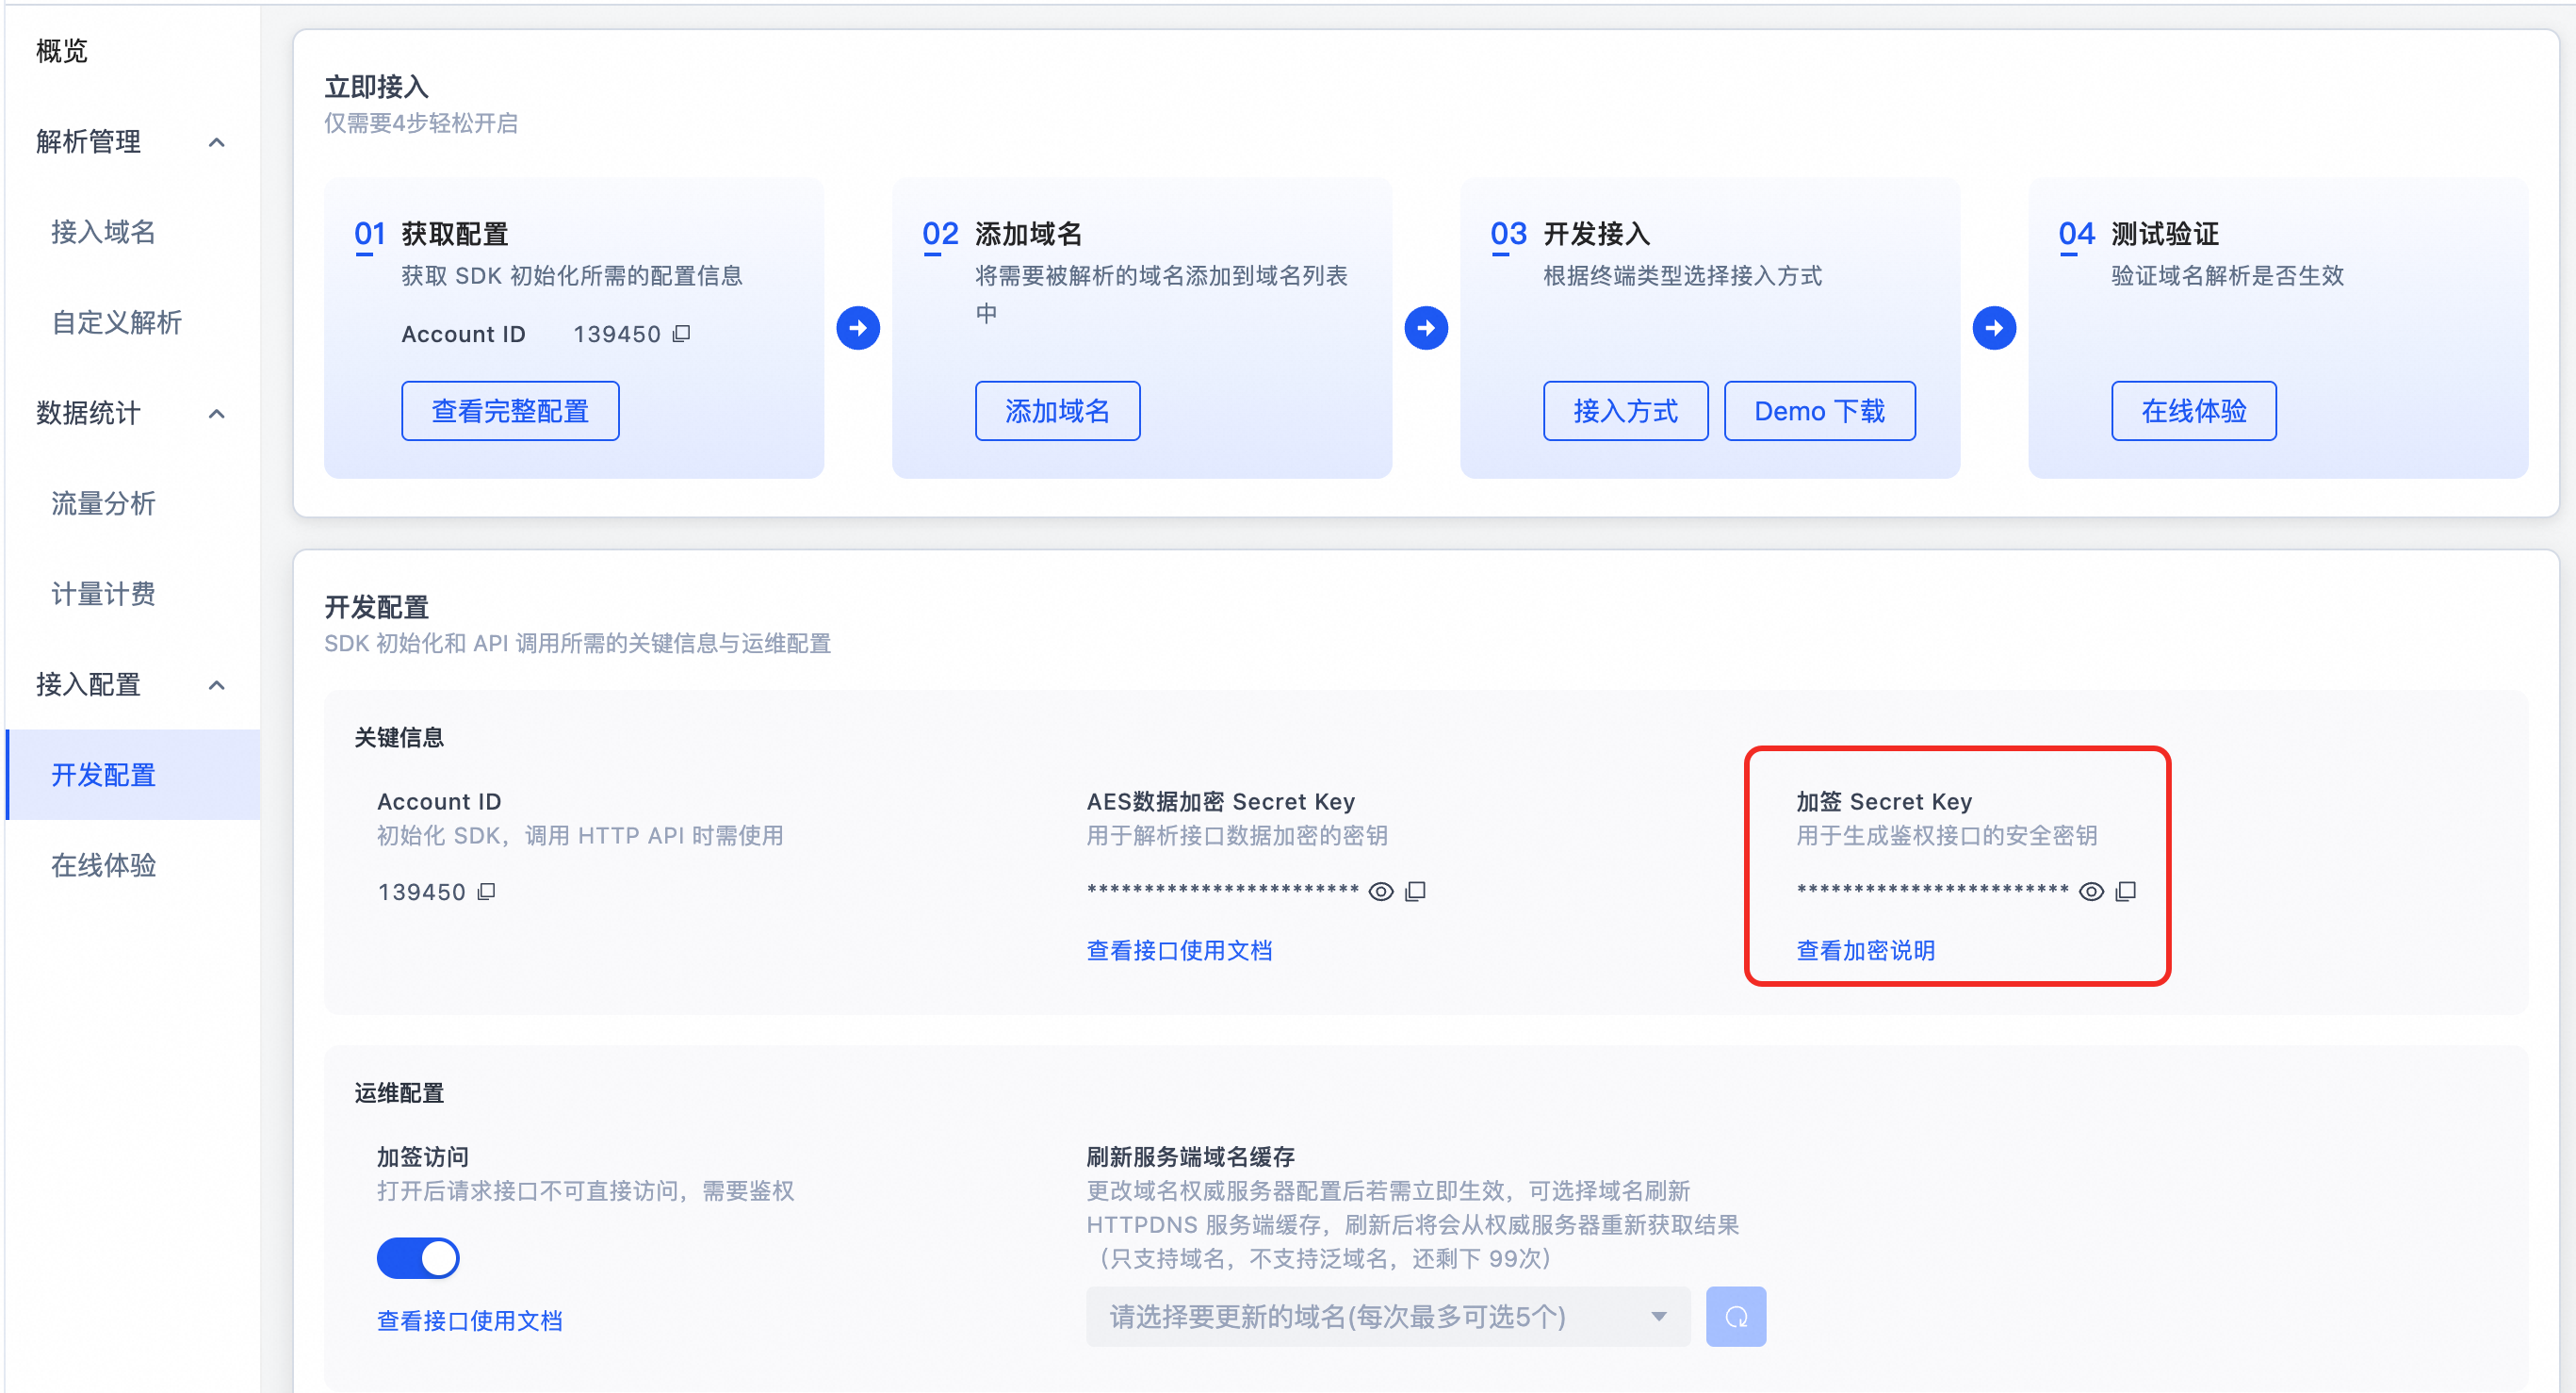Click arrow between steps 03 and 04
This screenshot has height=1393, width=2576.
[x=1994, y=328]
